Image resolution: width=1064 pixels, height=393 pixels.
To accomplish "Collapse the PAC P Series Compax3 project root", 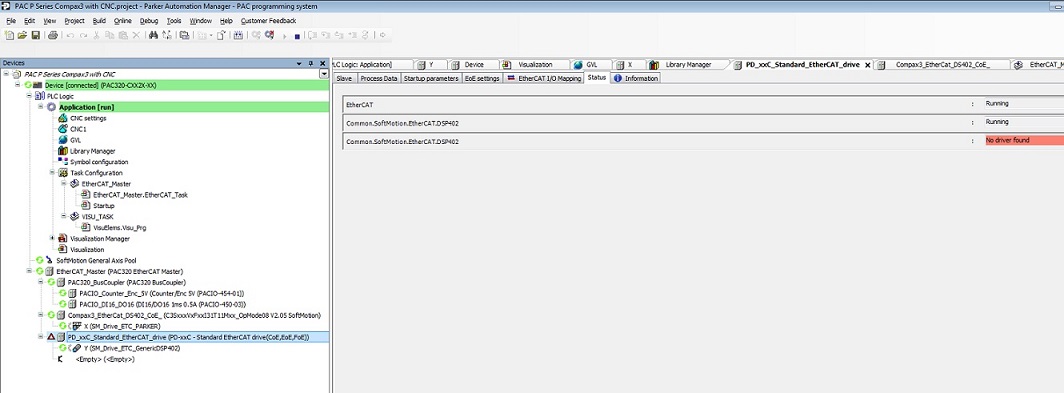I will pyautogui.click(x=6, y=74).
